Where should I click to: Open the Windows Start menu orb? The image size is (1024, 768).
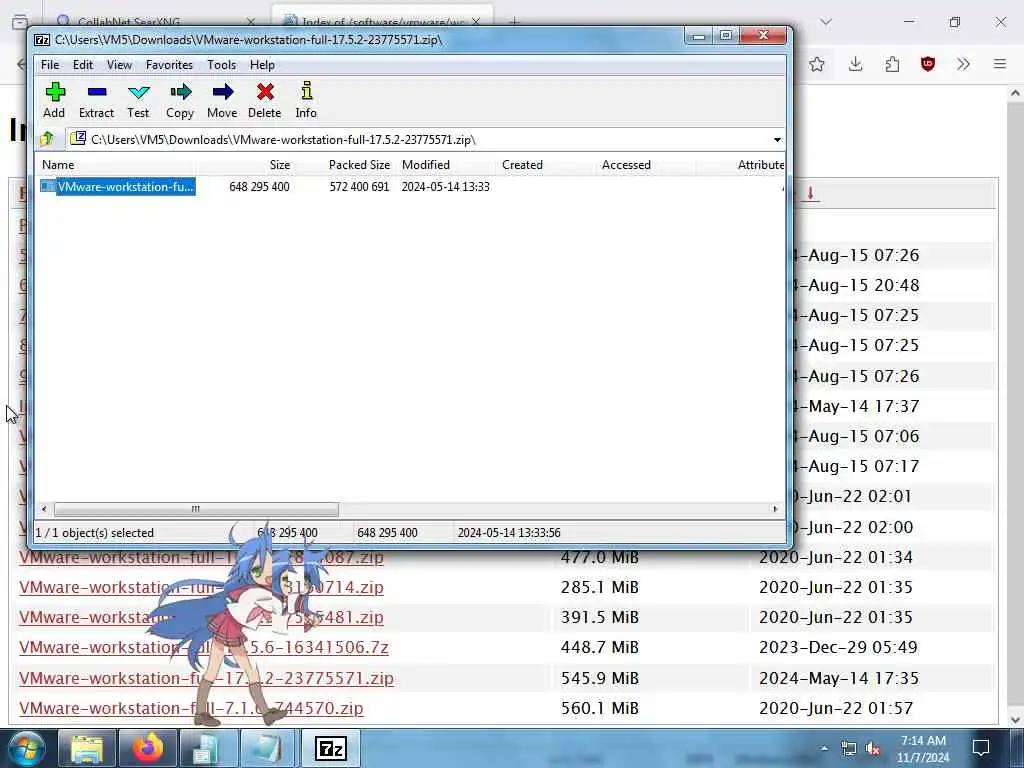pyautogui.click(x=27, y=748)
